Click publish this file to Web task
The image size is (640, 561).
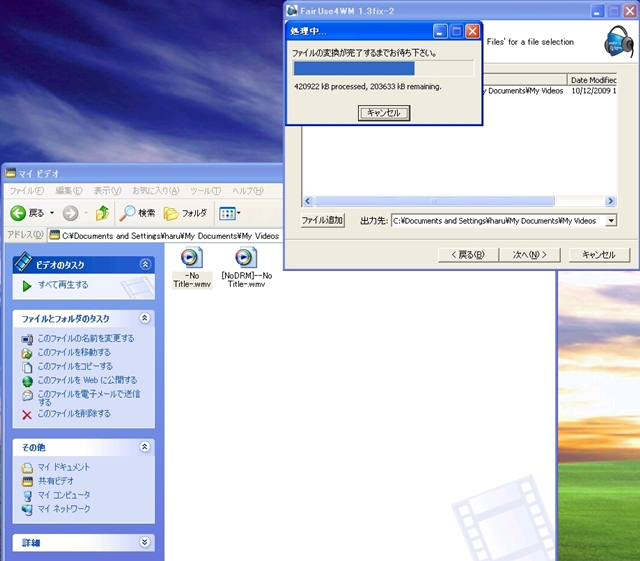pos(87,380)
